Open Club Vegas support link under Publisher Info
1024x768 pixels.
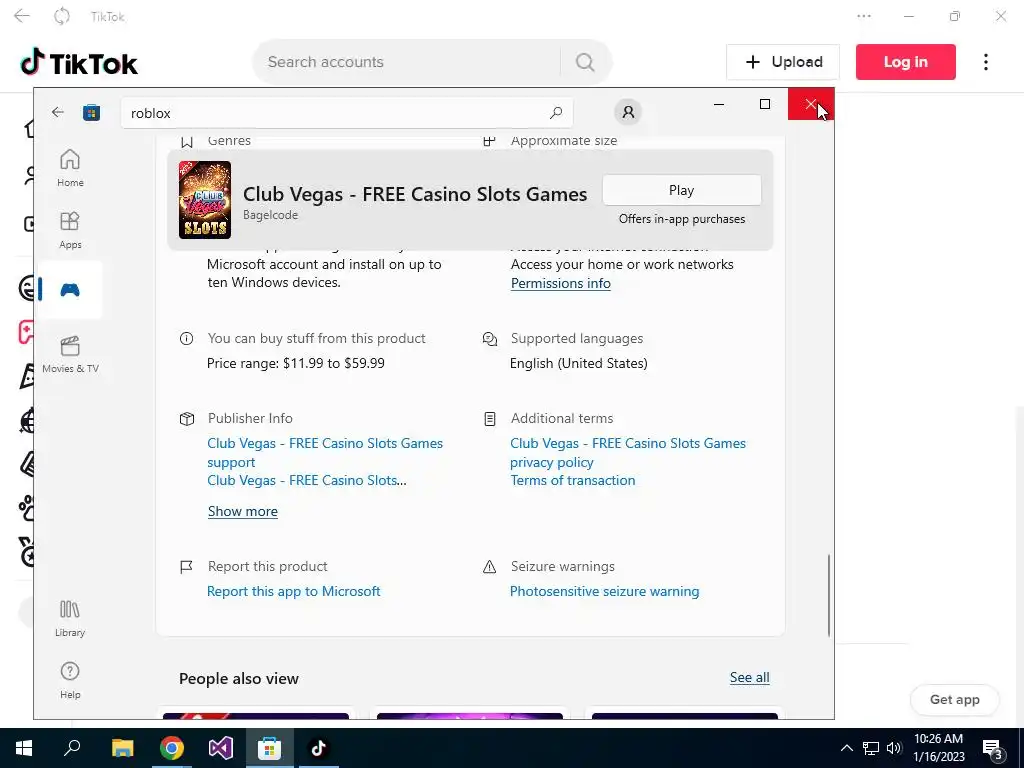[325, 453]
